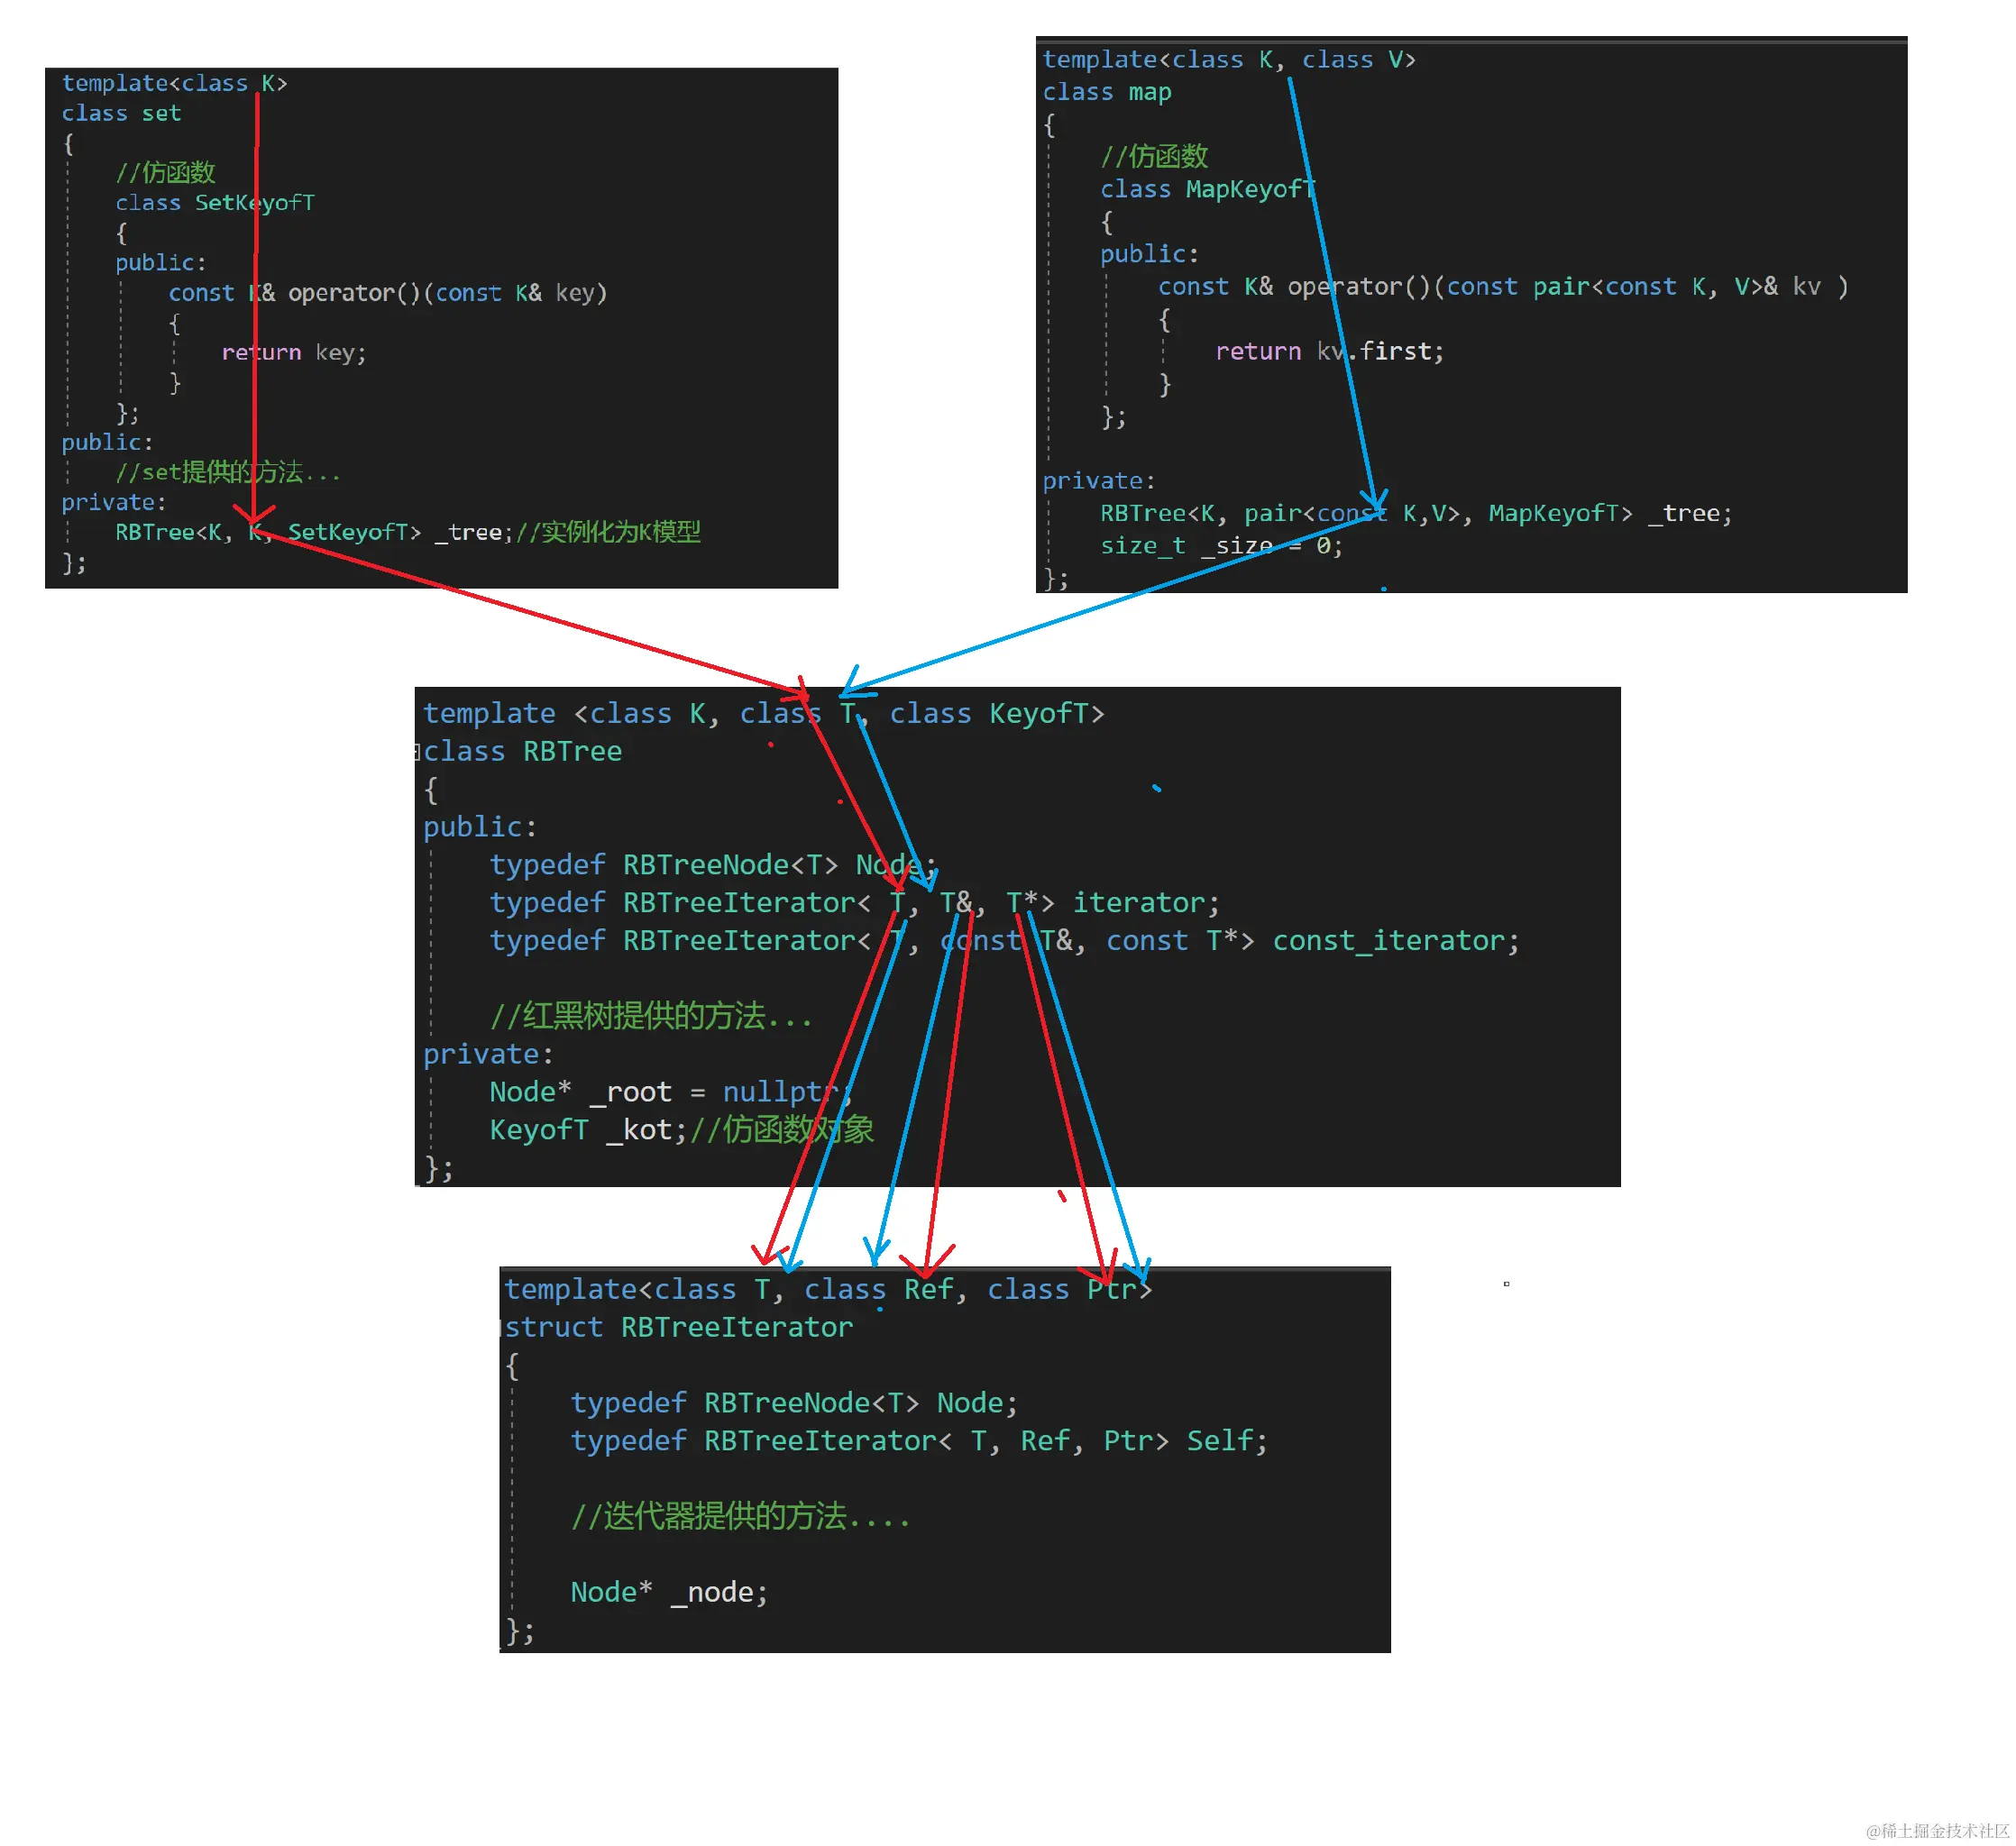Screen dimensions: 2016x1846
Task: Select the "//迭代器提供的方法...." comment
Action: [x=741, y=1516]
